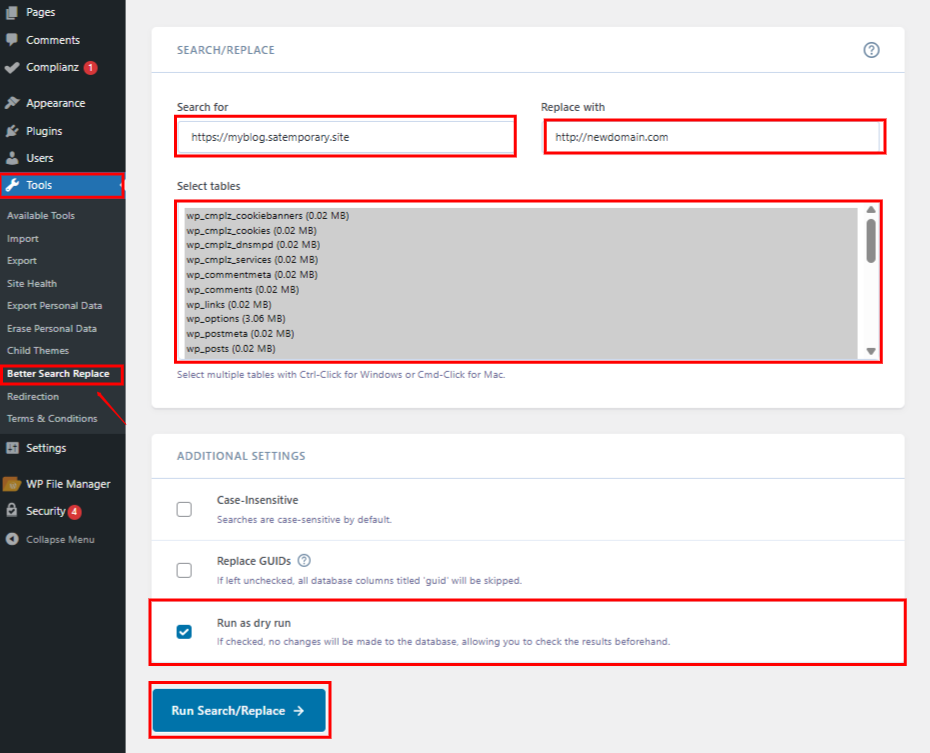Click the Tools wrench icon
This screenshot has width=930, height=753.
tap(12, 185)
